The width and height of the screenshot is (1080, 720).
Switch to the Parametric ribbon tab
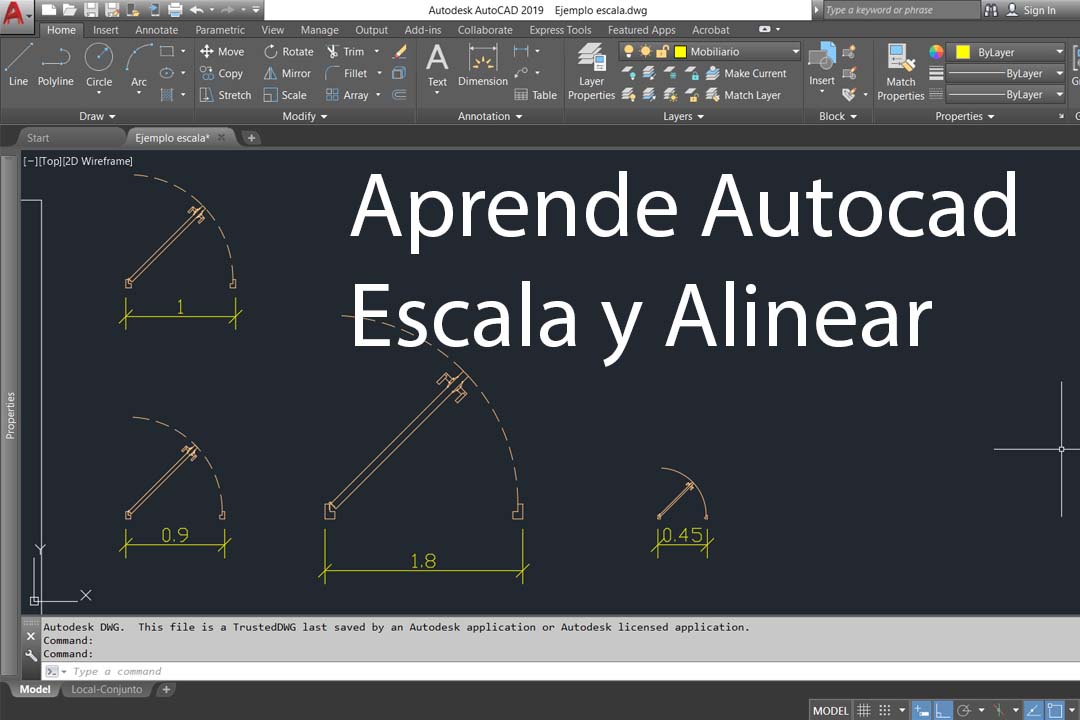pyautogui.click(x=220, y=30)
